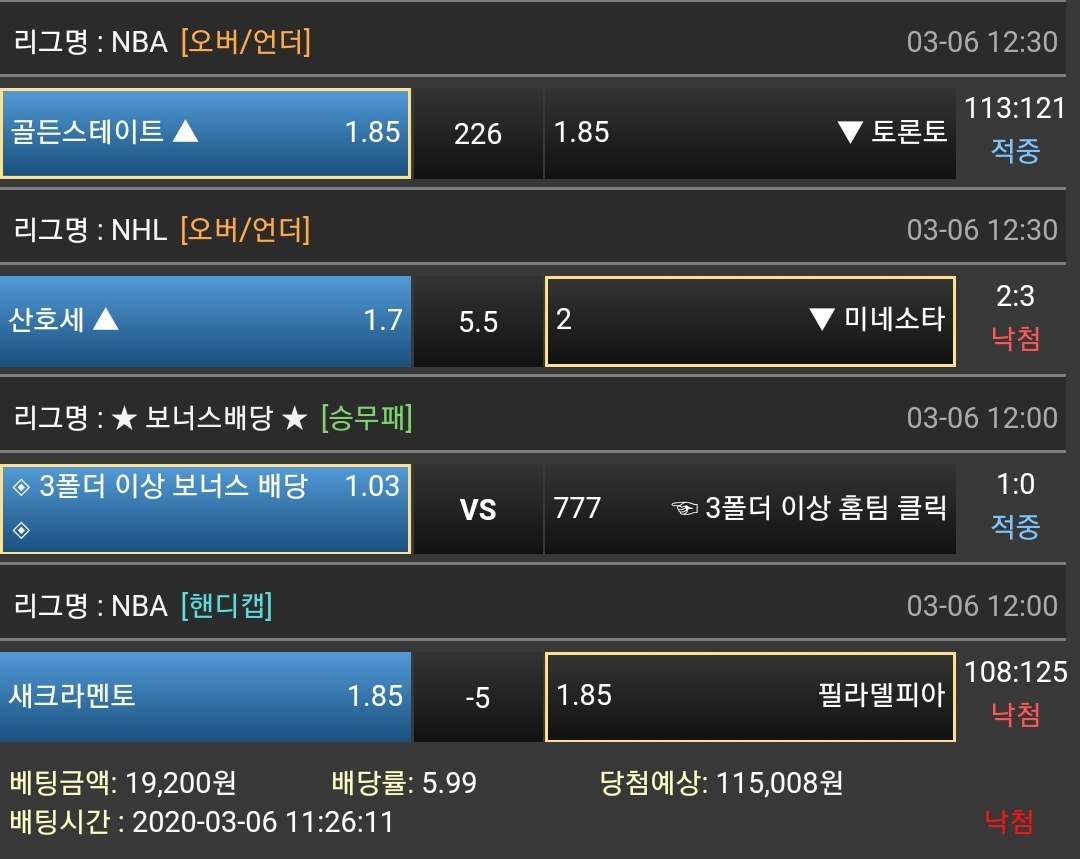Click the 226 total points line

point(478,134)
